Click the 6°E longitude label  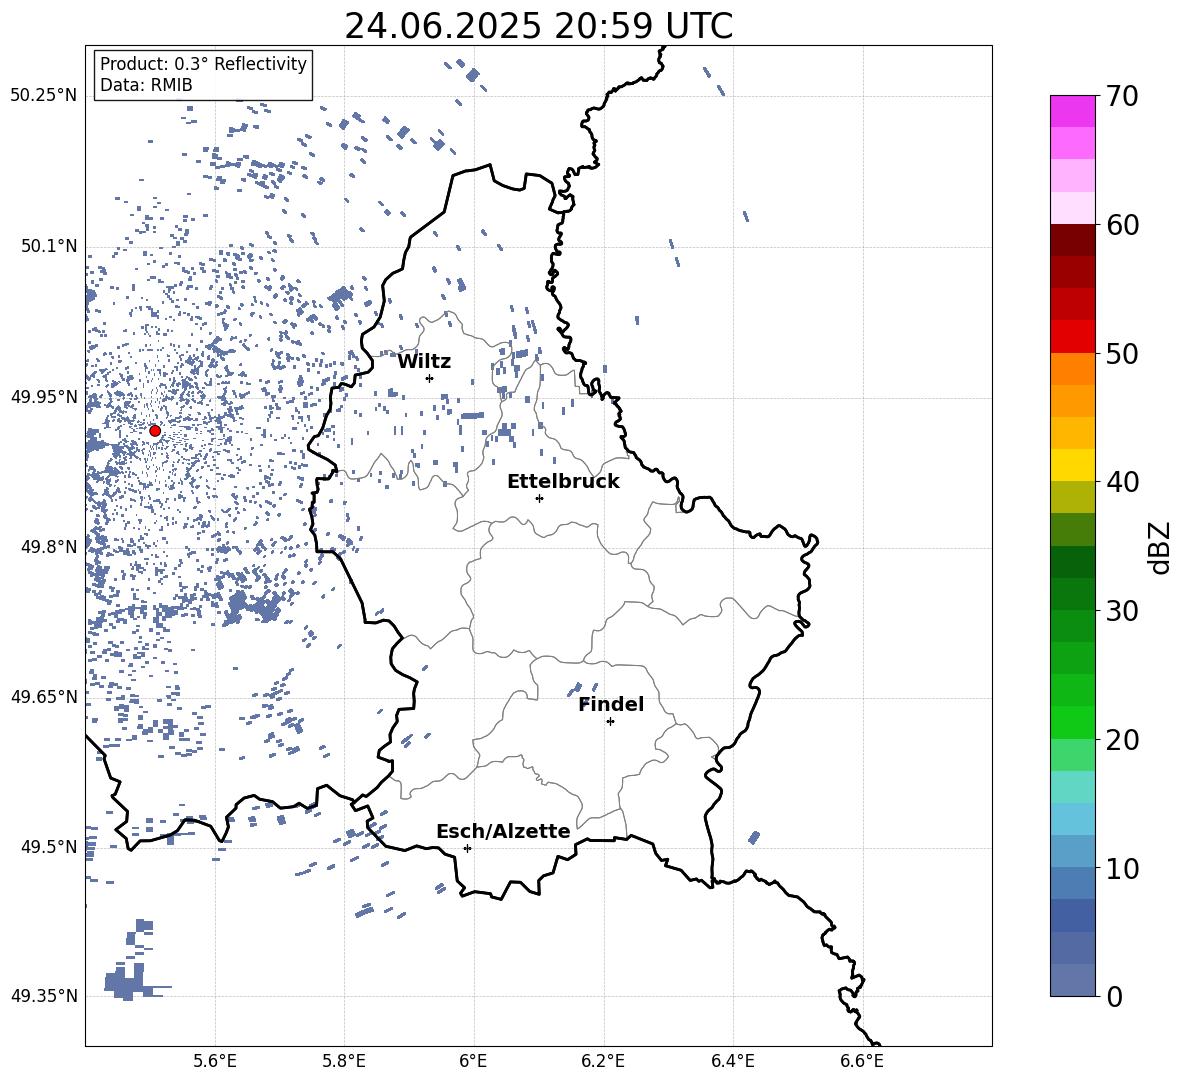[473, 1061]
